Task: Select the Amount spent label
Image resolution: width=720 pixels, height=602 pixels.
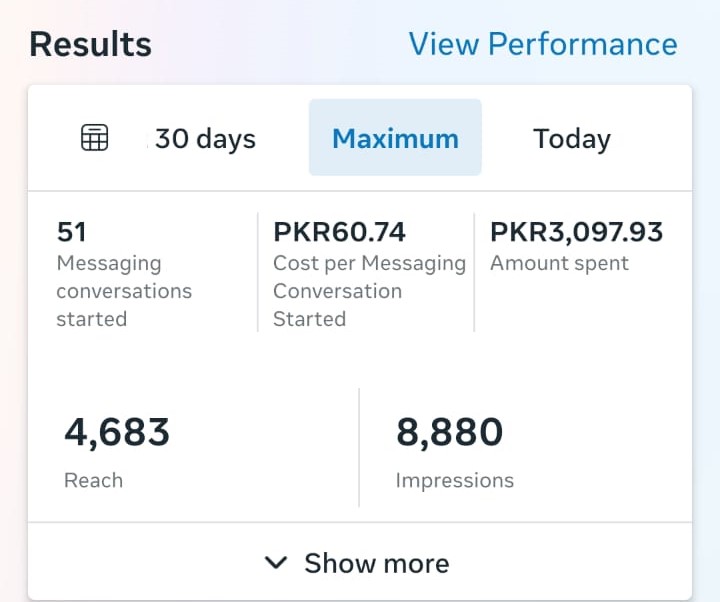Action: [559, 264]
